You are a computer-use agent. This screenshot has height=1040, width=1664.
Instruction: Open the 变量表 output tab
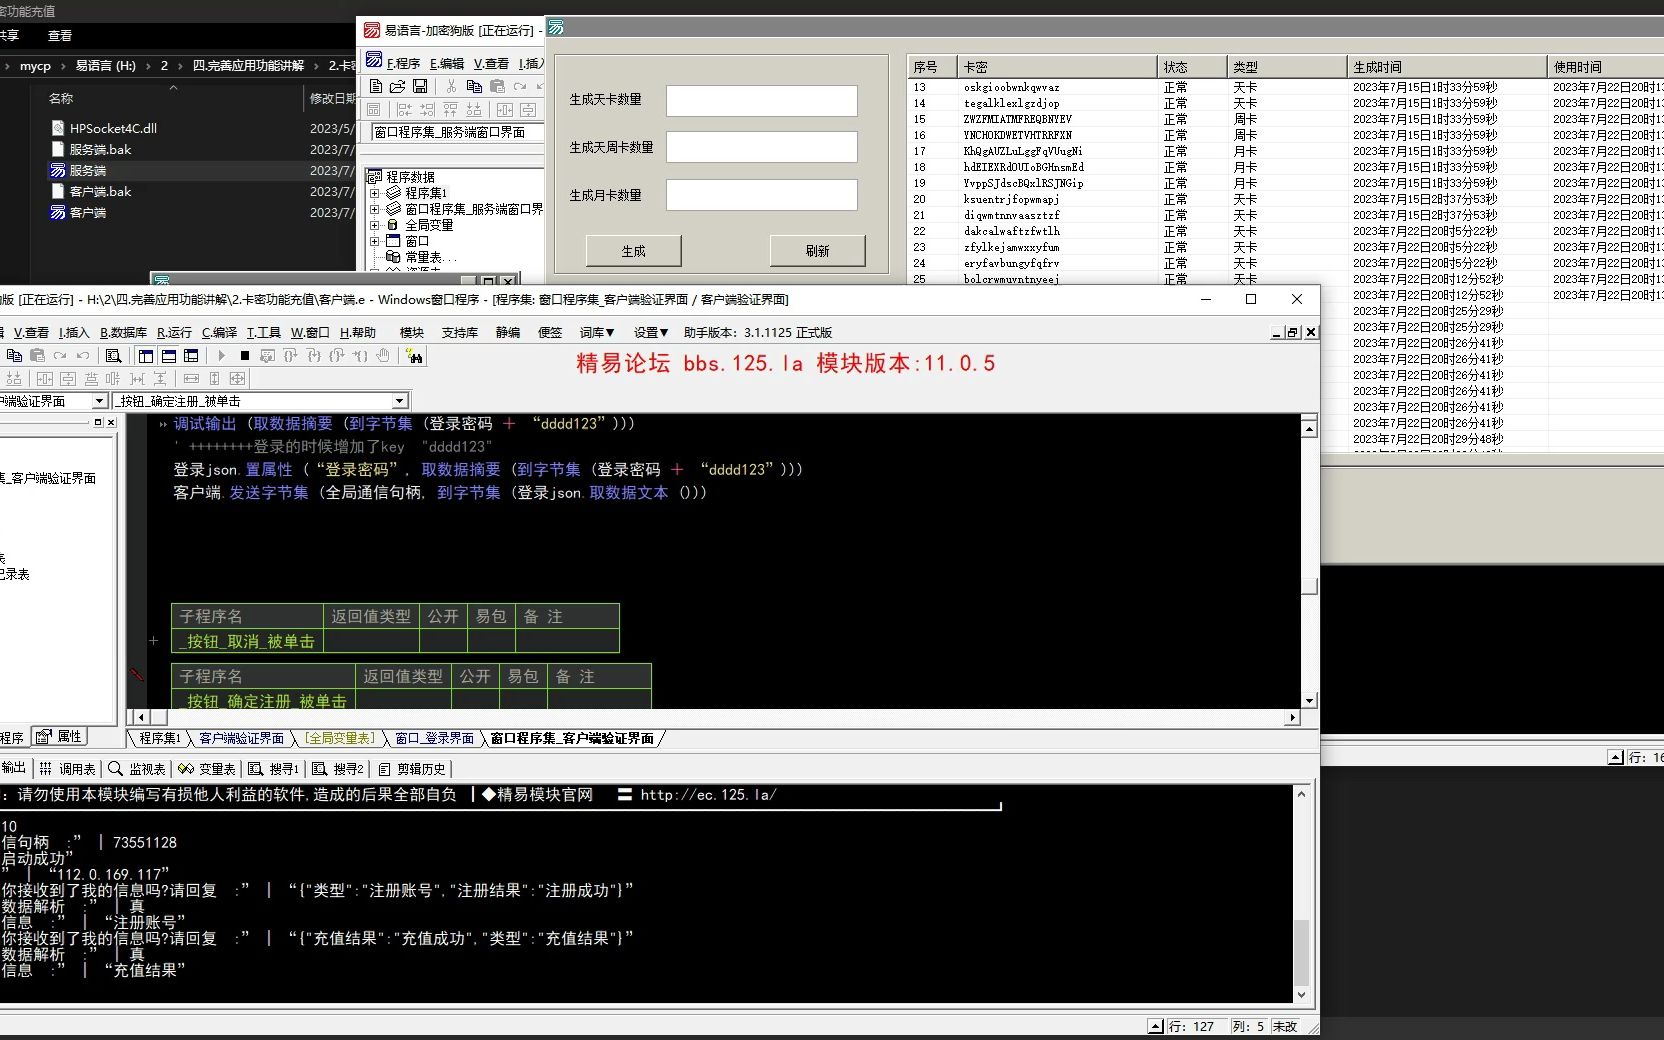pos(207,769)
